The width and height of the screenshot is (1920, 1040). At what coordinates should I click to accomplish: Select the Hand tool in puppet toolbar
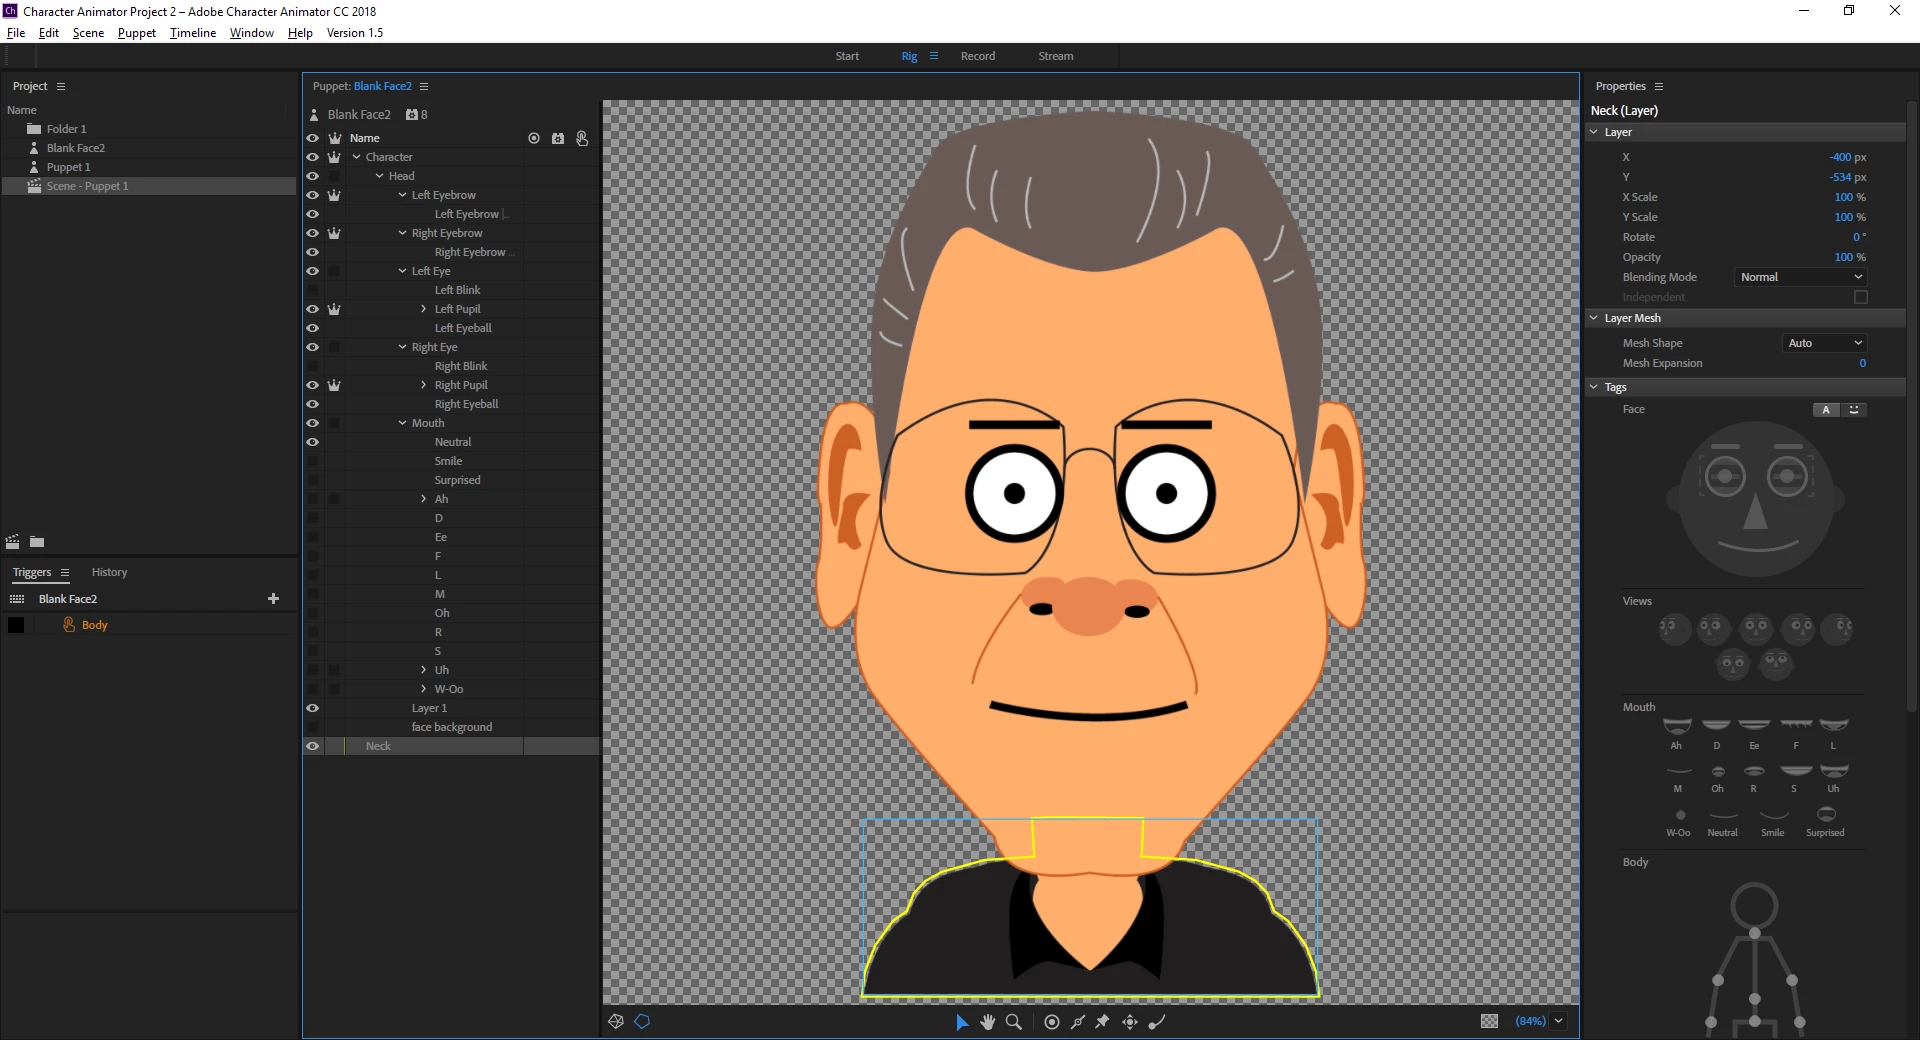coord(988,1021)
